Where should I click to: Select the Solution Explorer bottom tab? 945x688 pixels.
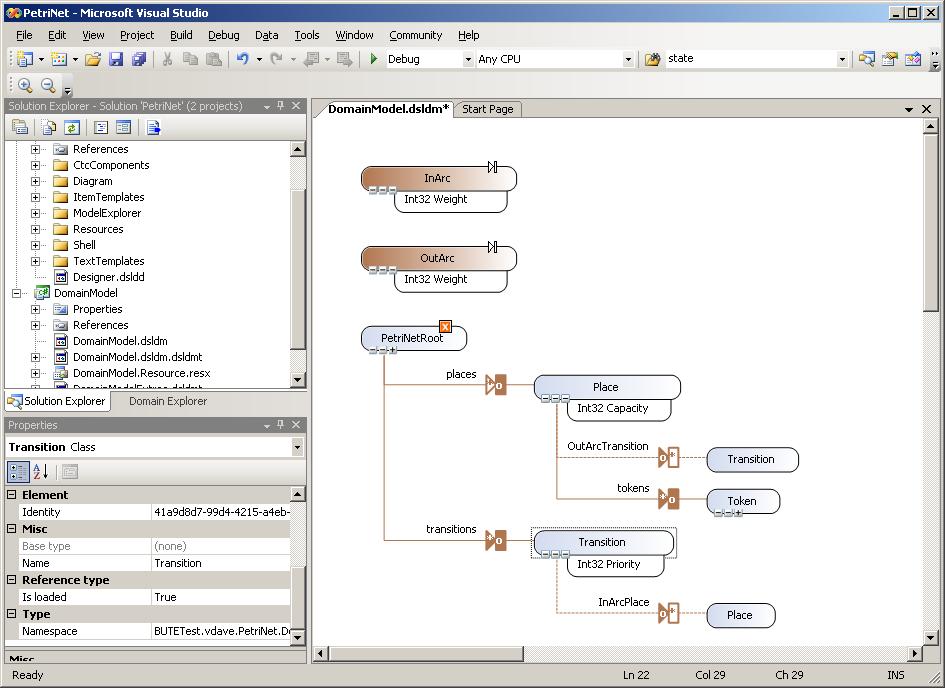(58, 401)
